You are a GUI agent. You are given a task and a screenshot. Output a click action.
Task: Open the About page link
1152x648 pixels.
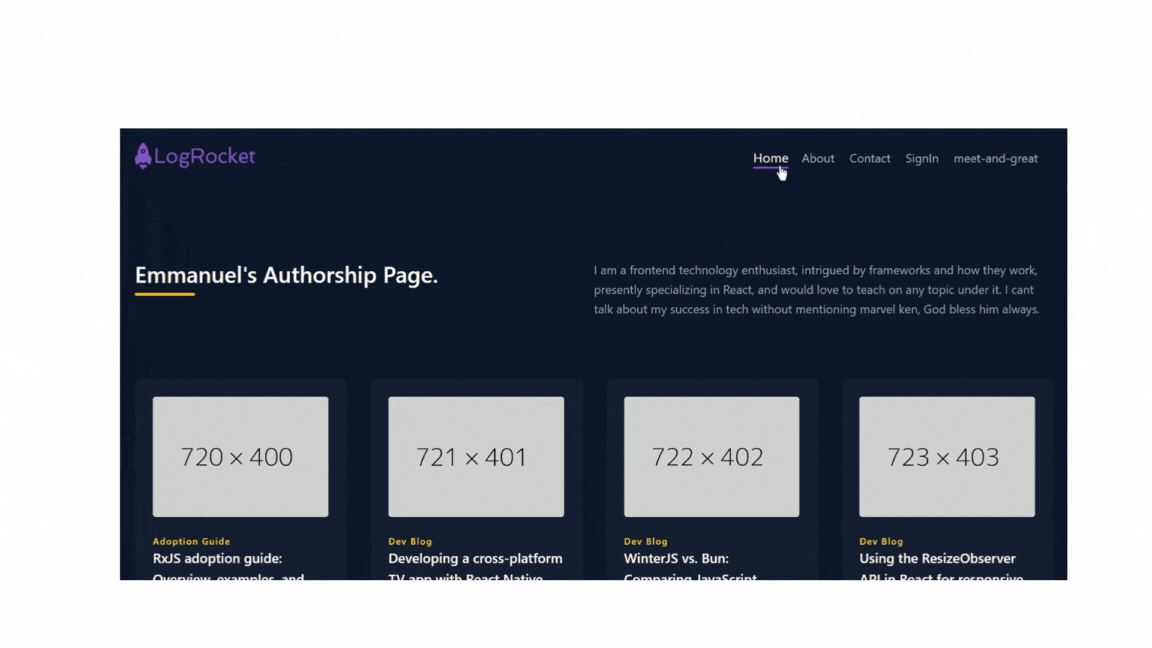(817, 158)
